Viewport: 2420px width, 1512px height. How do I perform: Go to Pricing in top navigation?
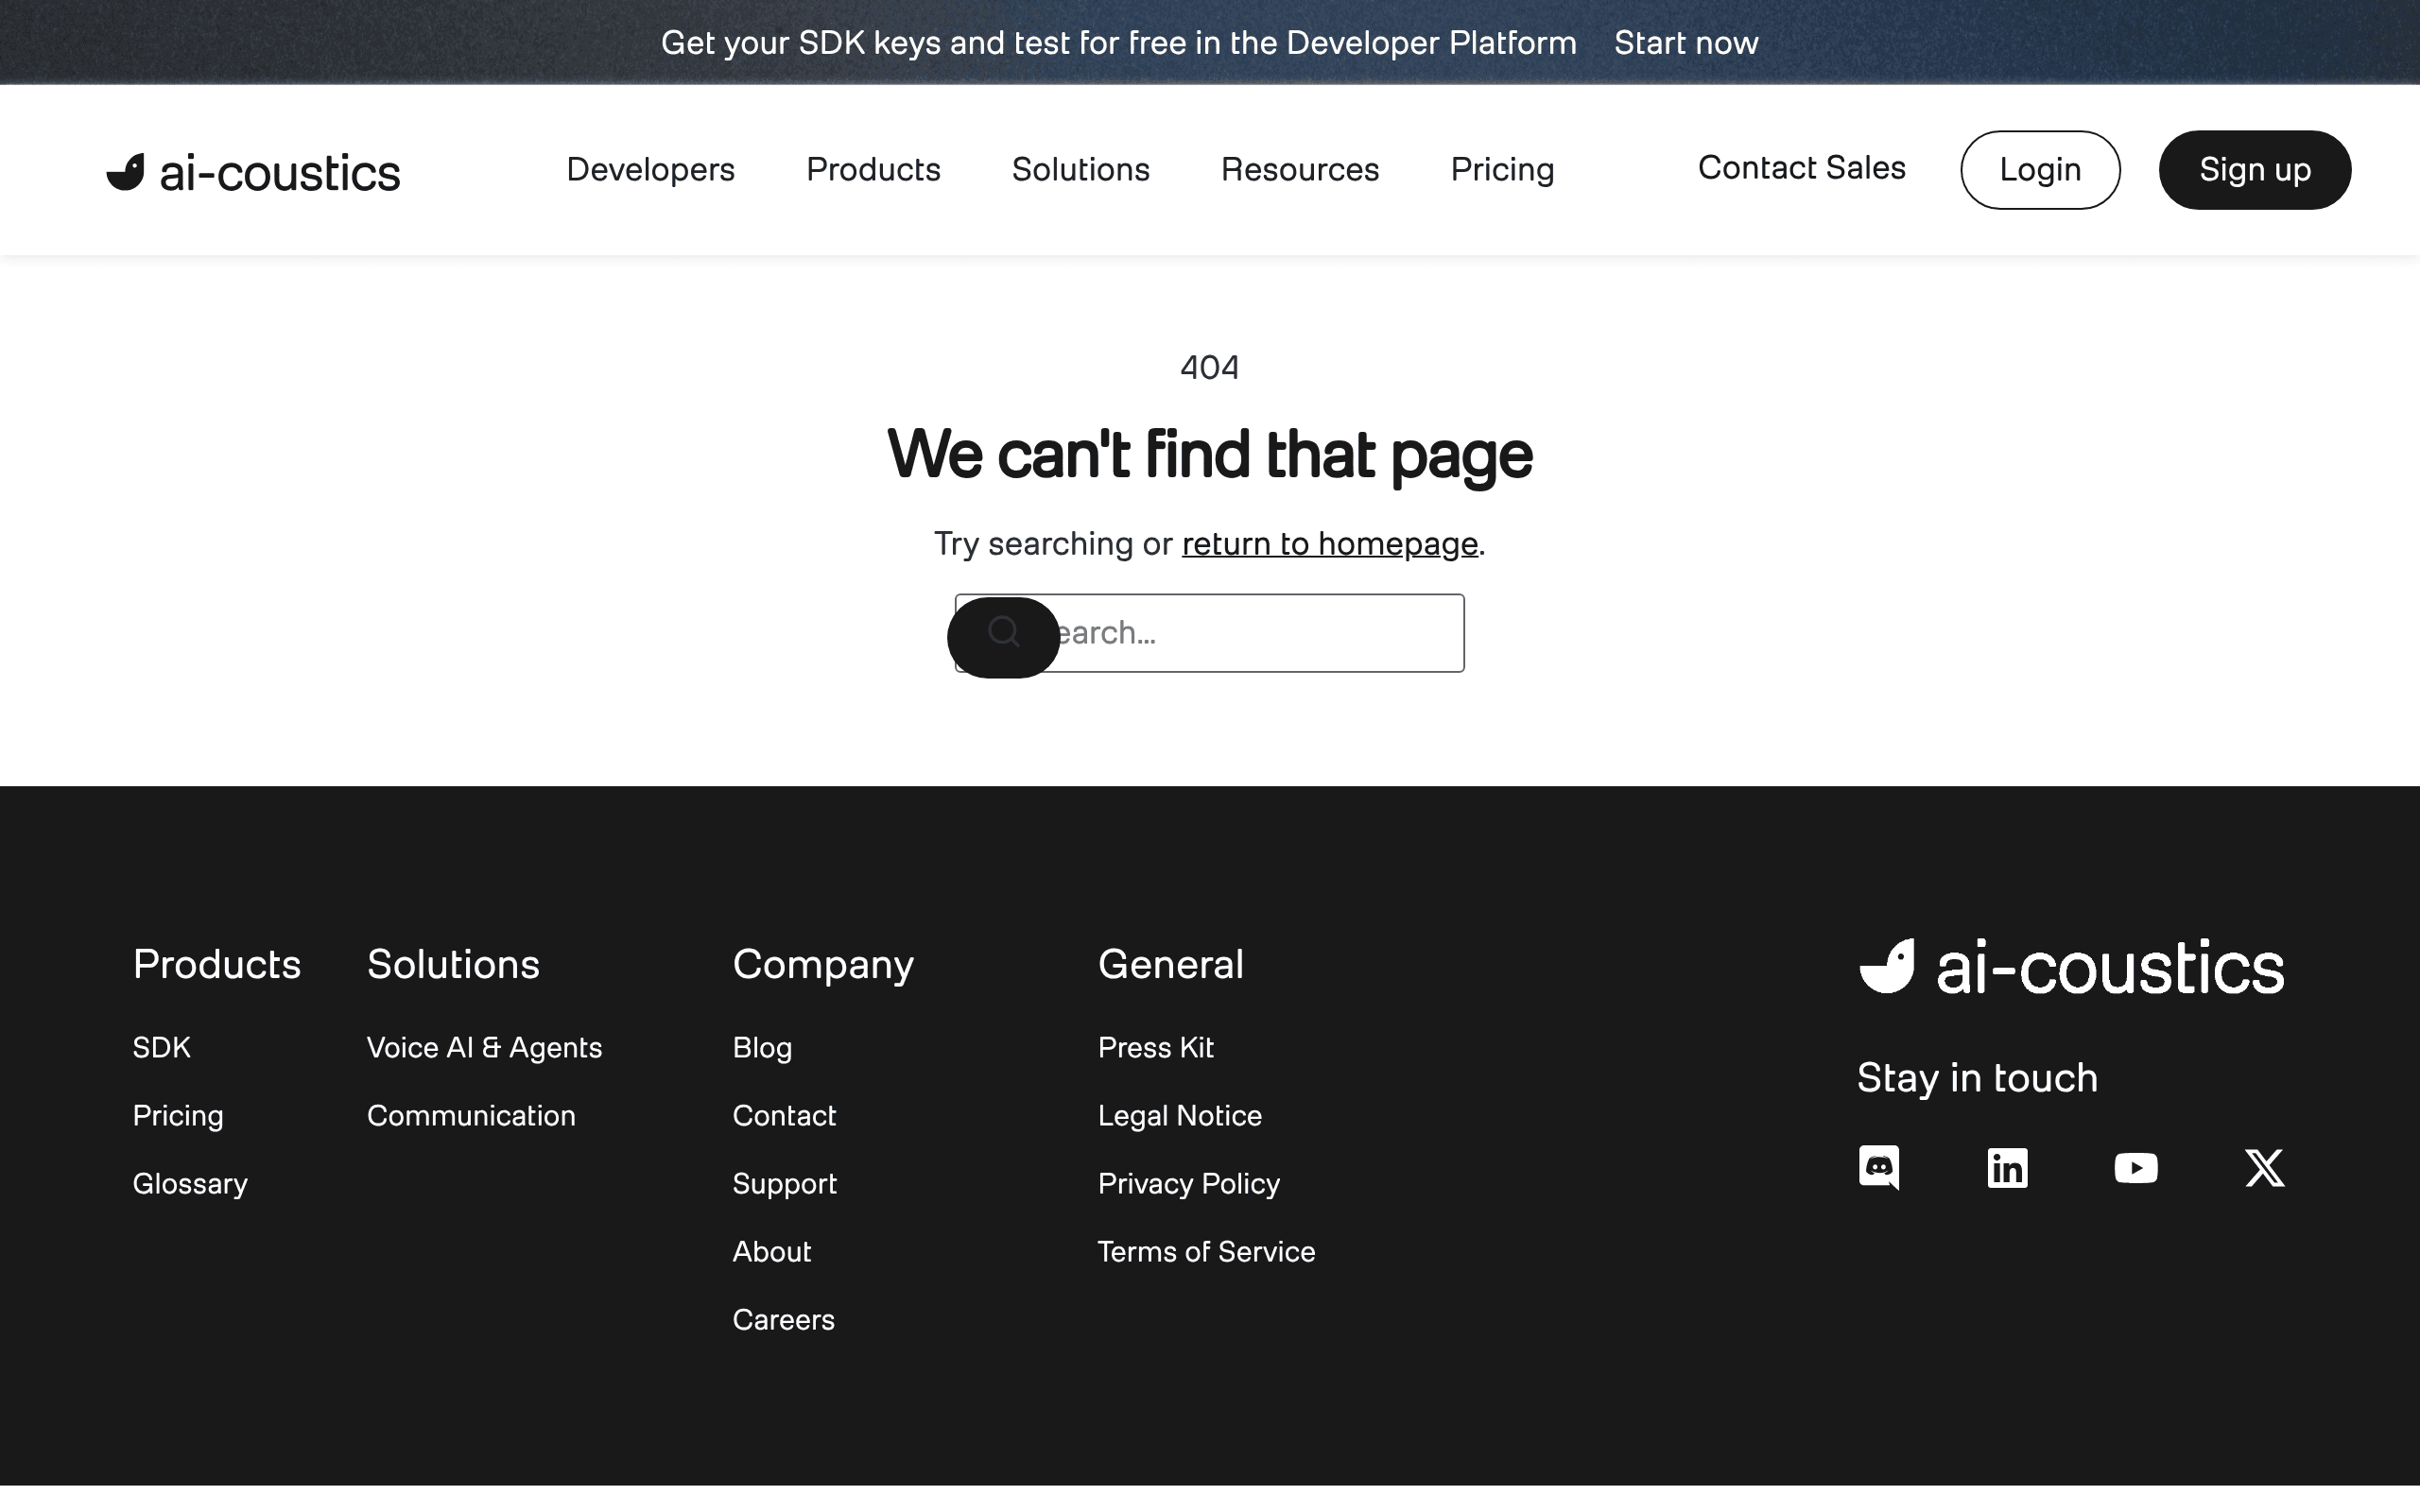point(1502,170)
